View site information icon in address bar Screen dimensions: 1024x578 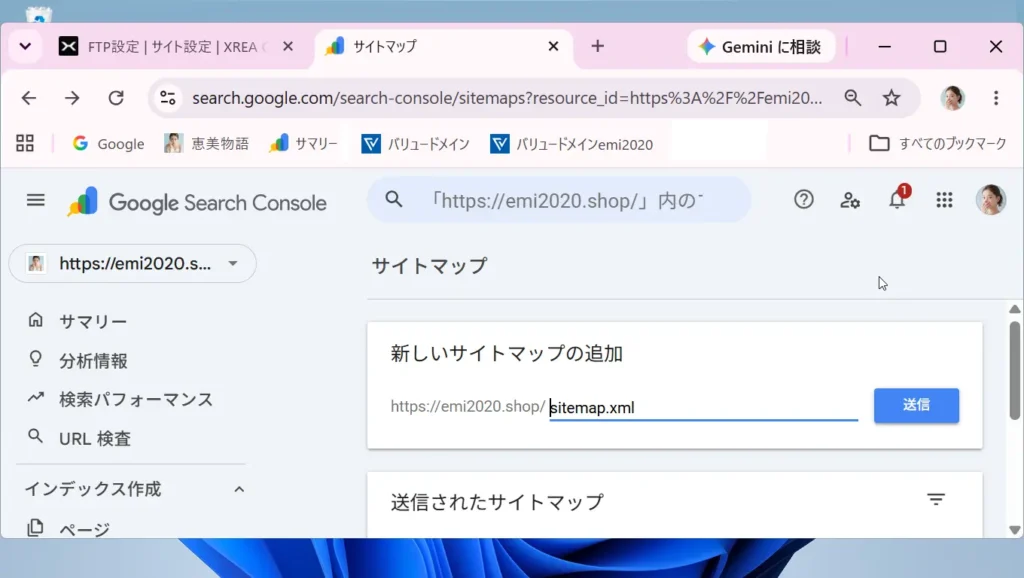(x=168, y=98)
